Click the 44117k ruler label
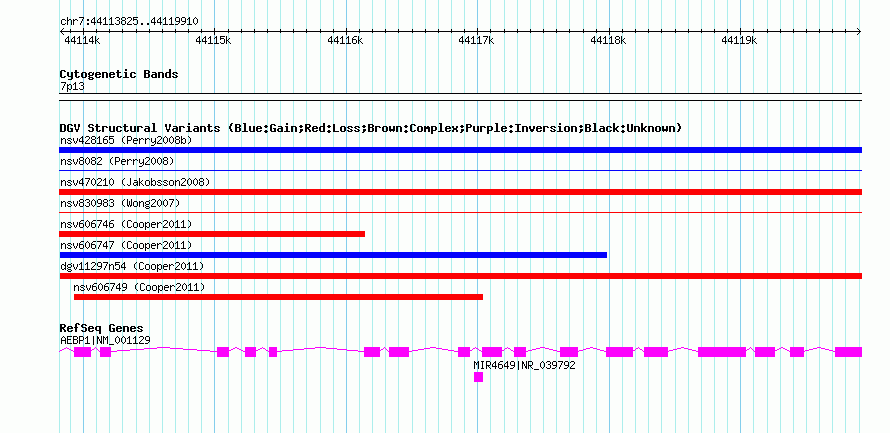 [476, 40]
